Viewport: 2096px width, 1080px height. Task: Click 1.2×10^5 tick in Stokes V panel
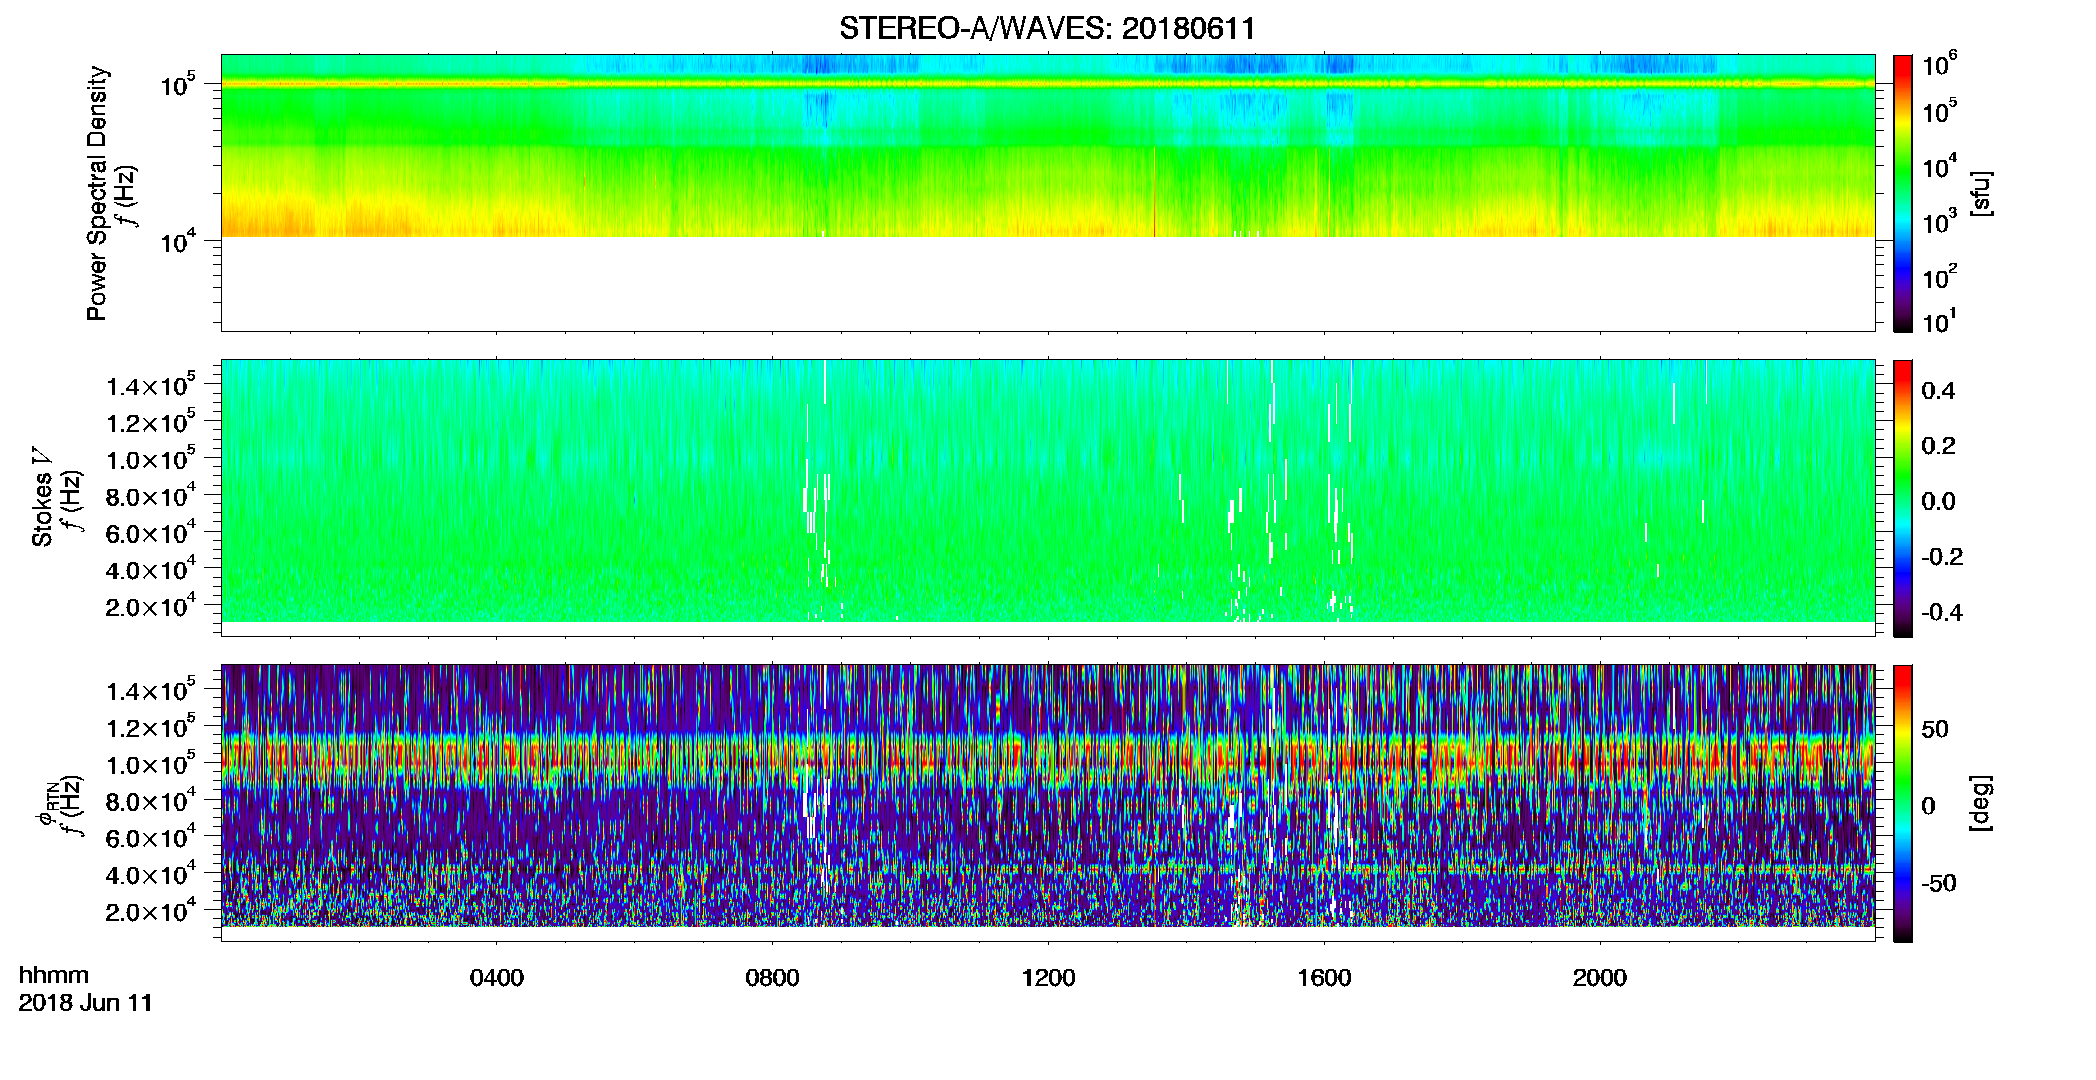click(150, 423)
